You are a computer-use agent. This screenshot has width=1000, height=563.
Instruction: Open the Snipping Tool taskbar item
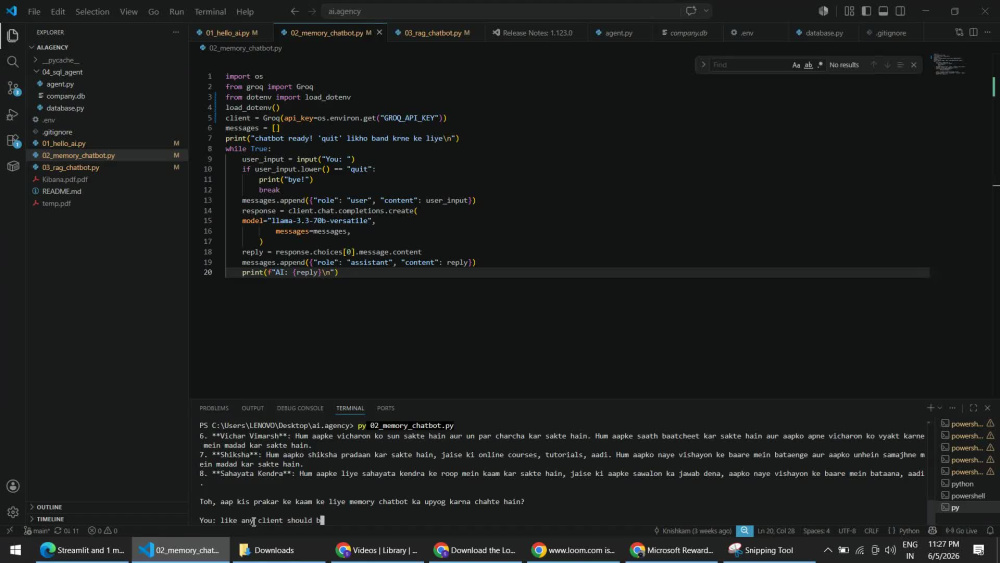tap(761, 550)
